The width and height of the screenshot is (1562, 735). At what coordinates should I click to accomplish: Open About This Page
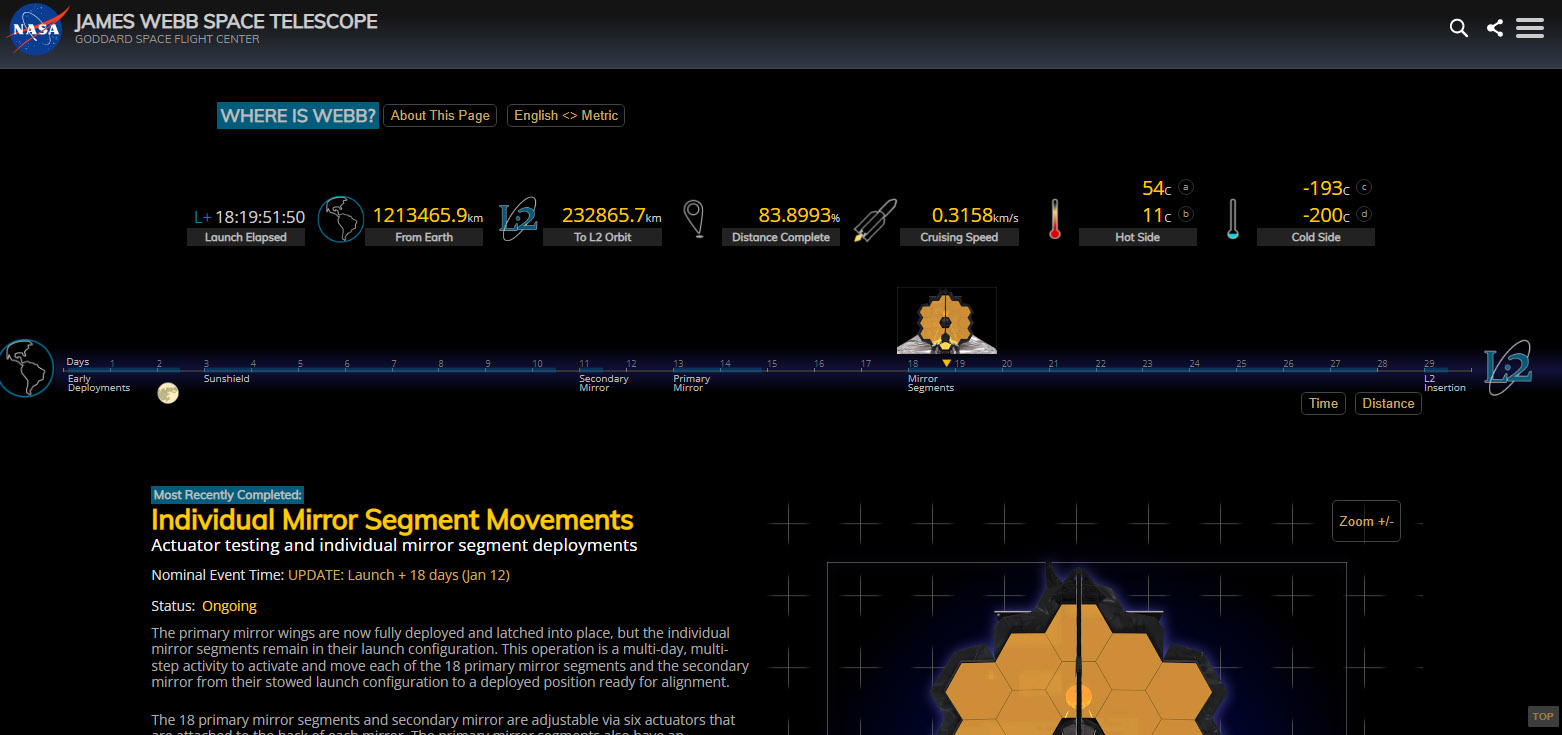coord(440,116)
